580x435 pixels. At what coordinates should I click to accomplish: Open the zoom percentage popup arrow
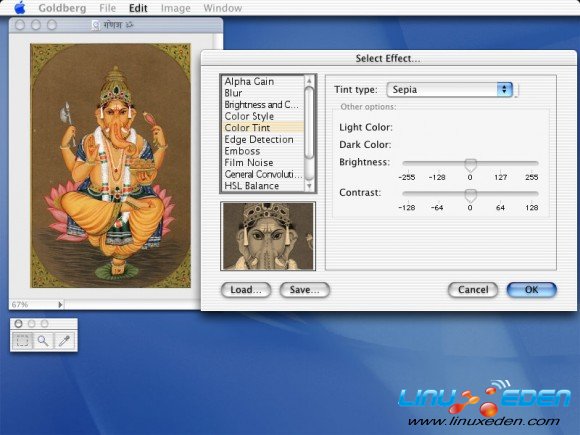click(x=60, y=305)
